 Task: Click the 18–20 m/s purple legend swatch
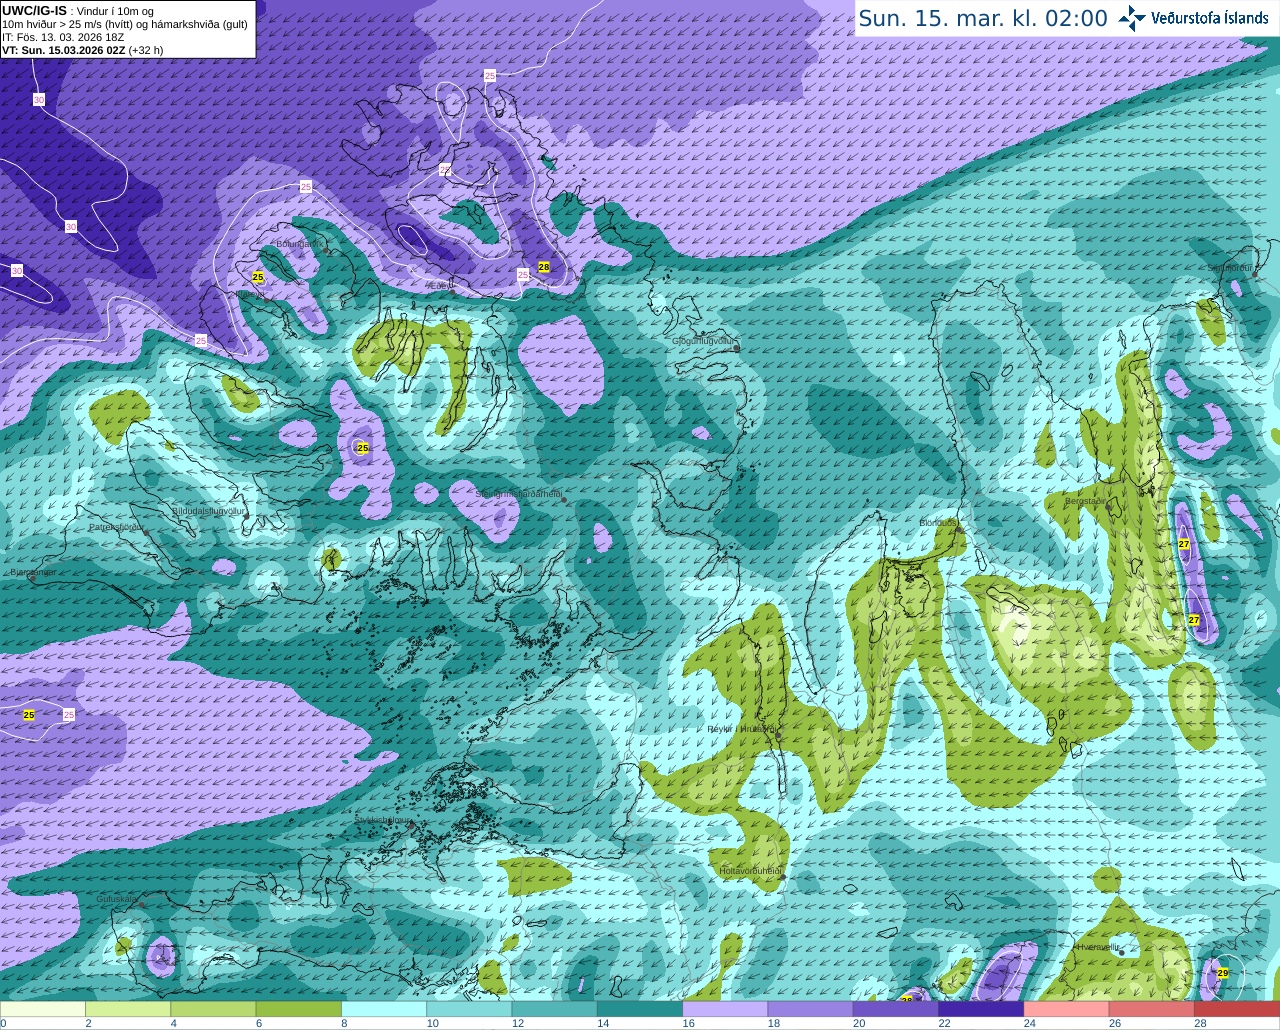pyautogui.click(x=810, y=1009)
